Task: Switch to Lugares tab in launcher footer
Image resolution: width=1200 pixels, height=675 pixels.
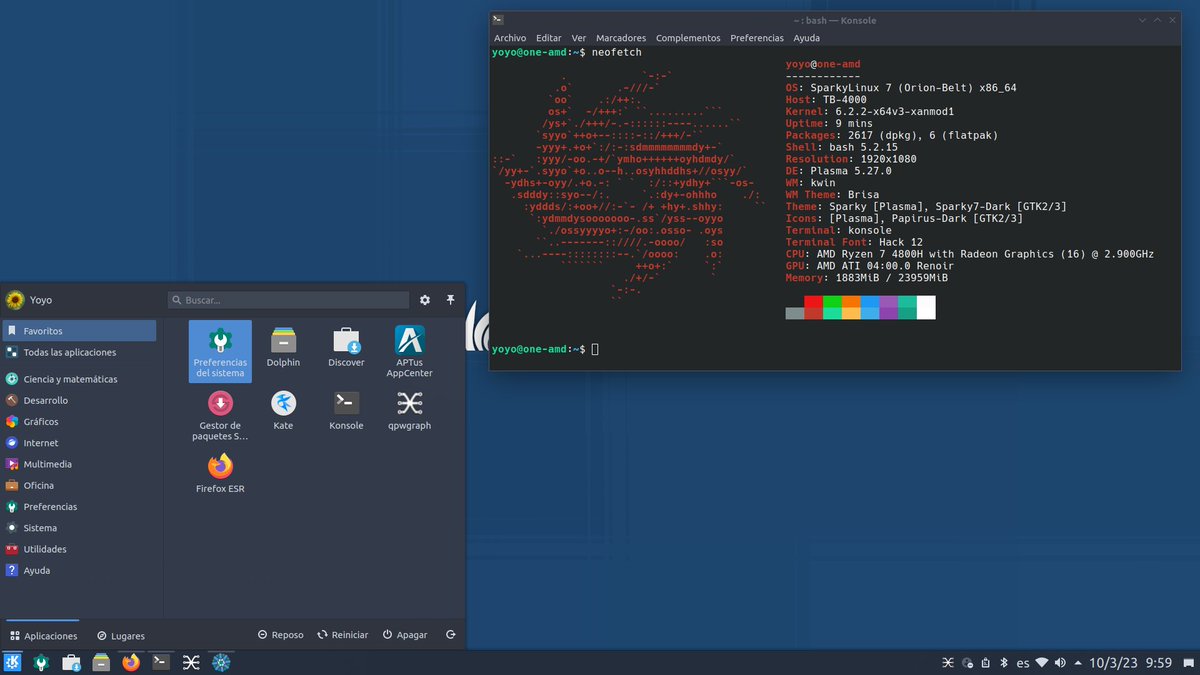Action: [121, 636]
